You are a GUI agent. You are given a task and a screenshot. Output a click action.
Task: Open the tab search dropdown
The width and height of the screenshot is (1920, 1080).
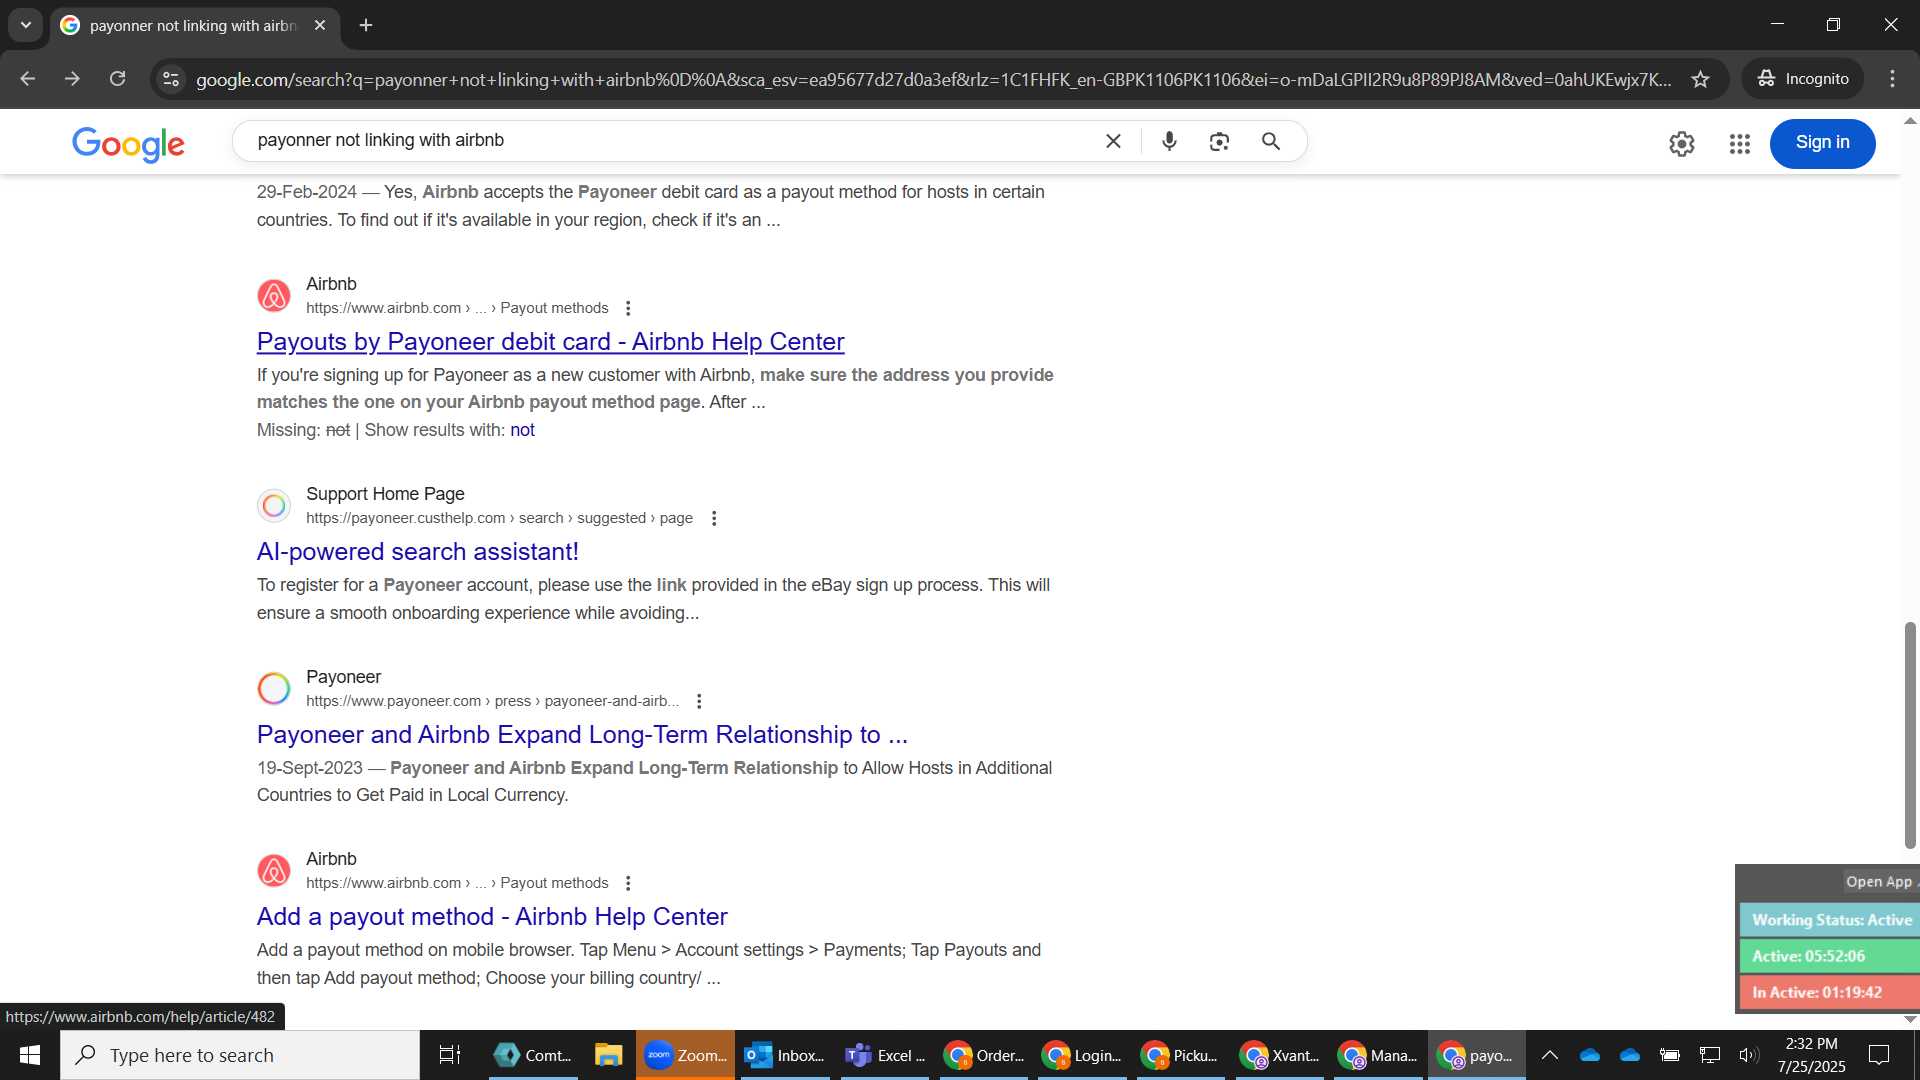pos(26,25)
